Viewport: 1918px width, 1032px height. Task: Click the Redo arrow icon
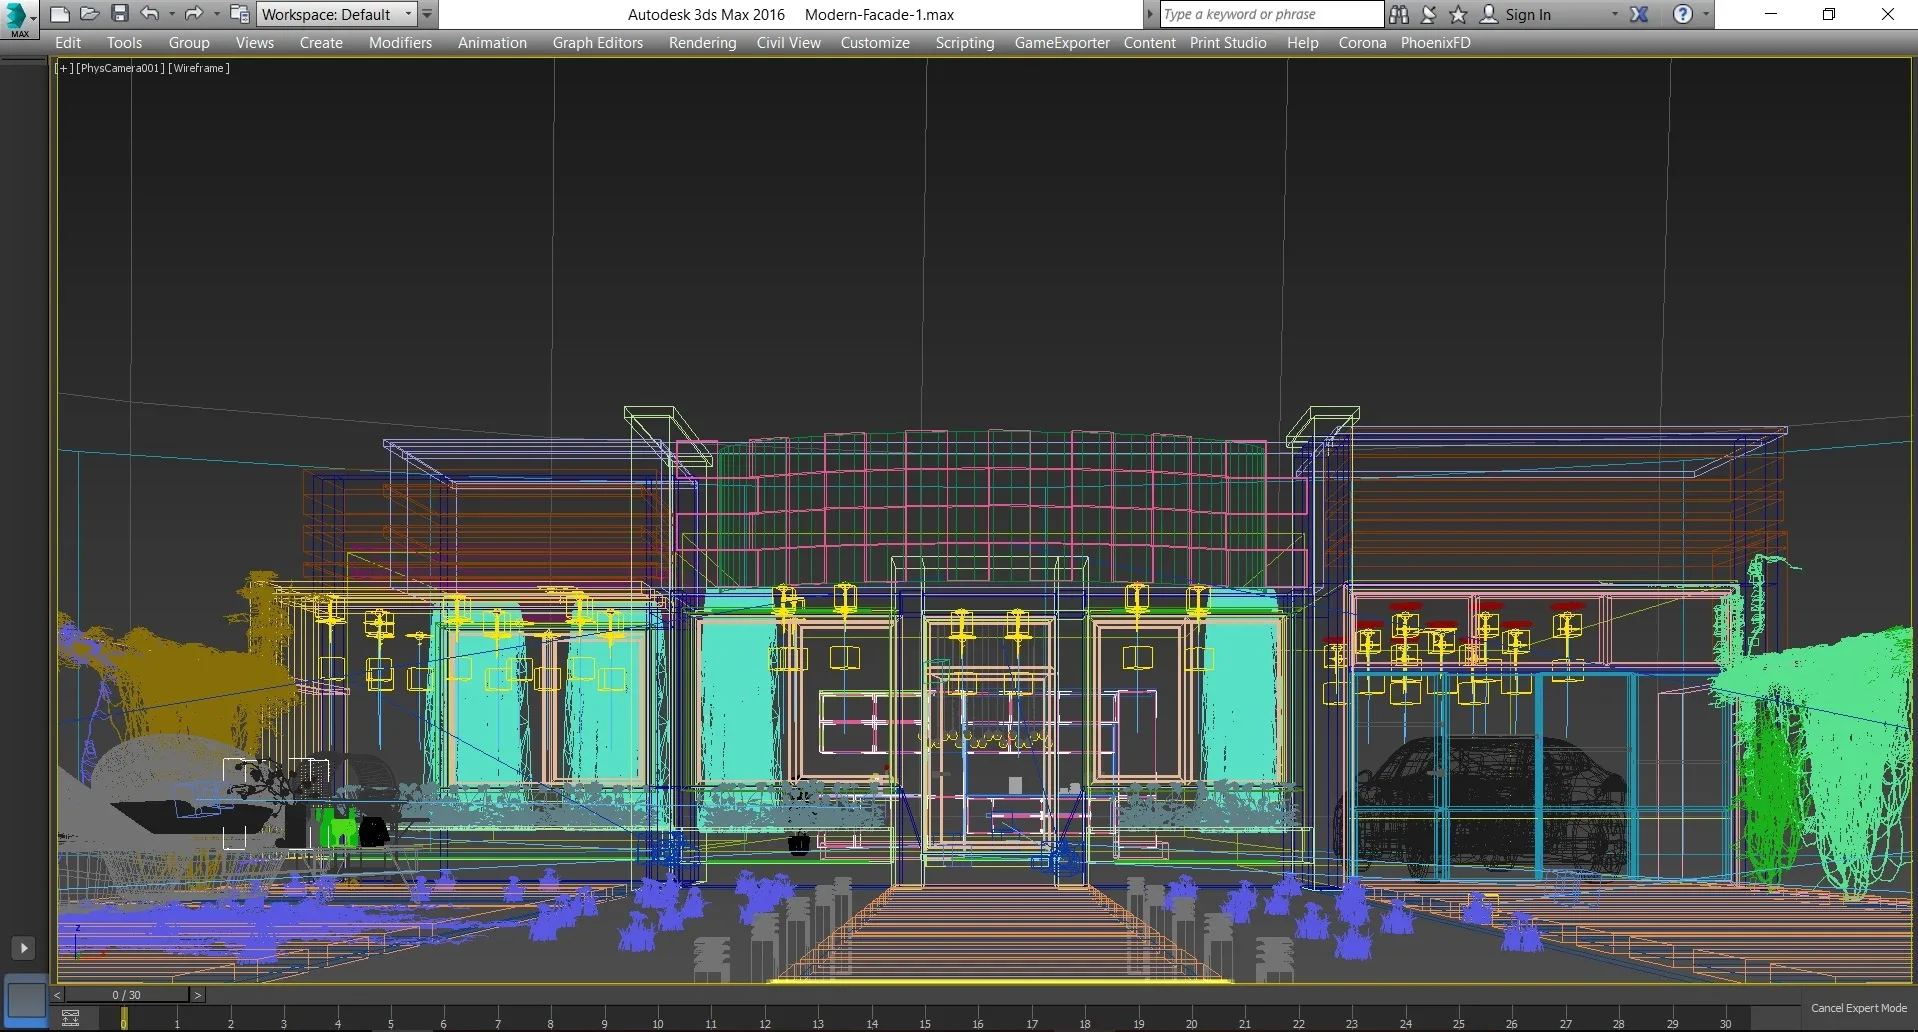193,14
